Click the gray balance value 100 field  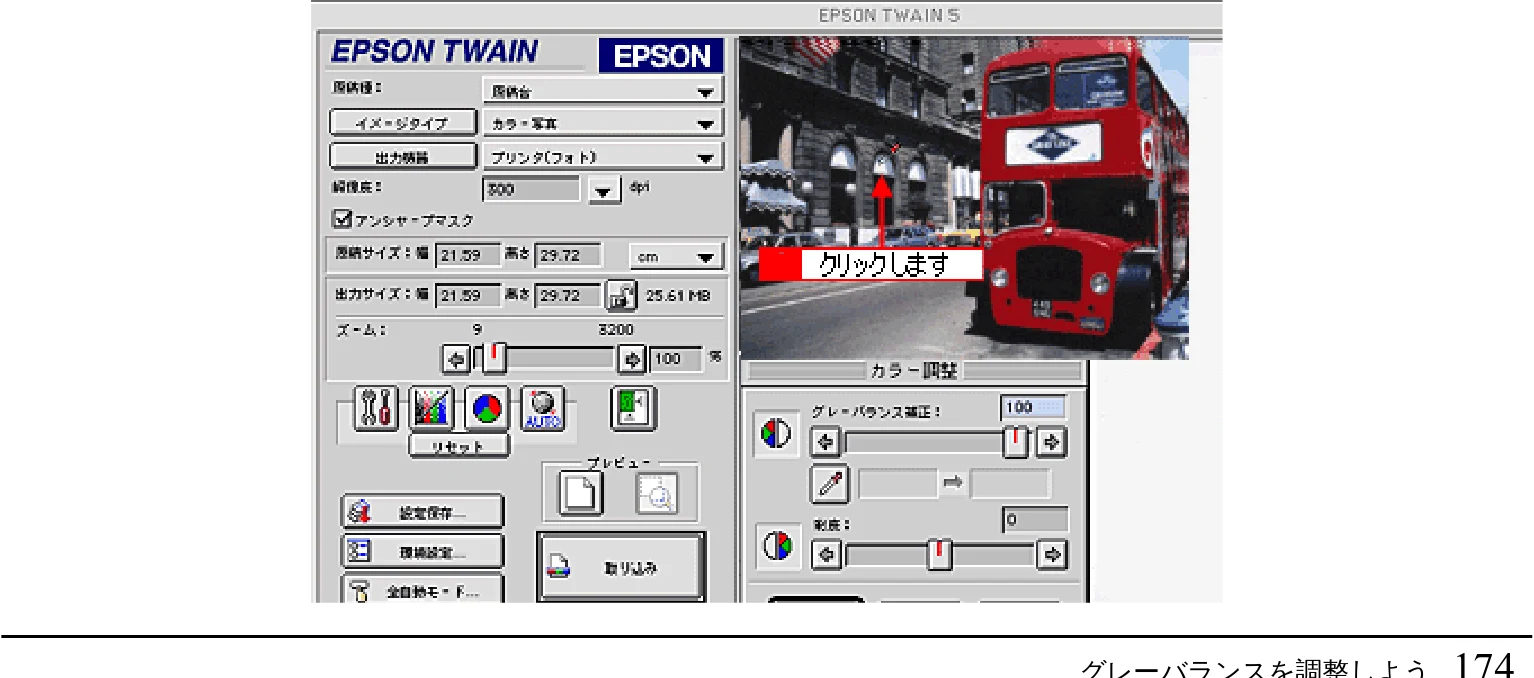click(1034, 408)
